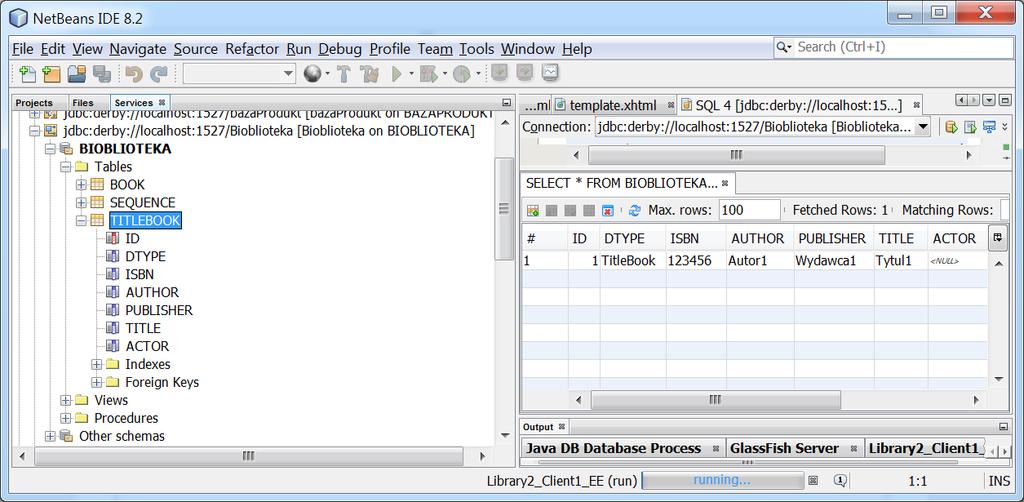This screenshot has height=502, width=1024.
Task: Open the Refactor menu
Action: tap(252, 49)
